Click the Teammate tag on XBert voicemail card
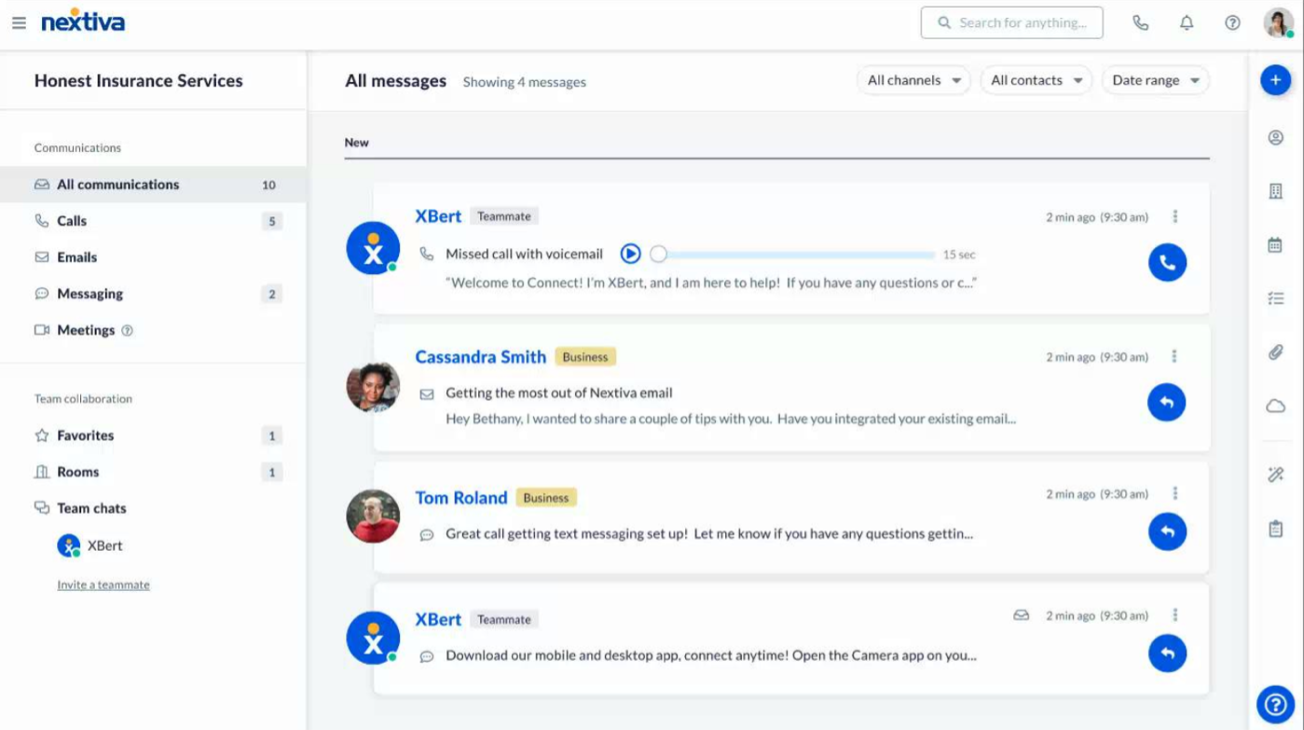The height and width of the screenshot is (730, 1304). (x=504, y=216)
